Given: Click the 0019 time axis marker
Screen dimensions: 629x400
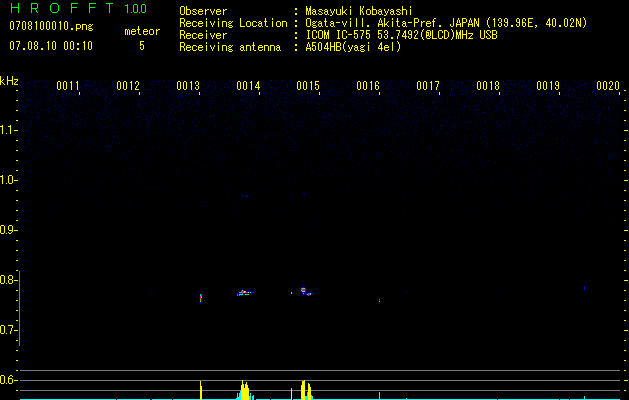Looking at the screenshot, I should [x=548, y=86].
